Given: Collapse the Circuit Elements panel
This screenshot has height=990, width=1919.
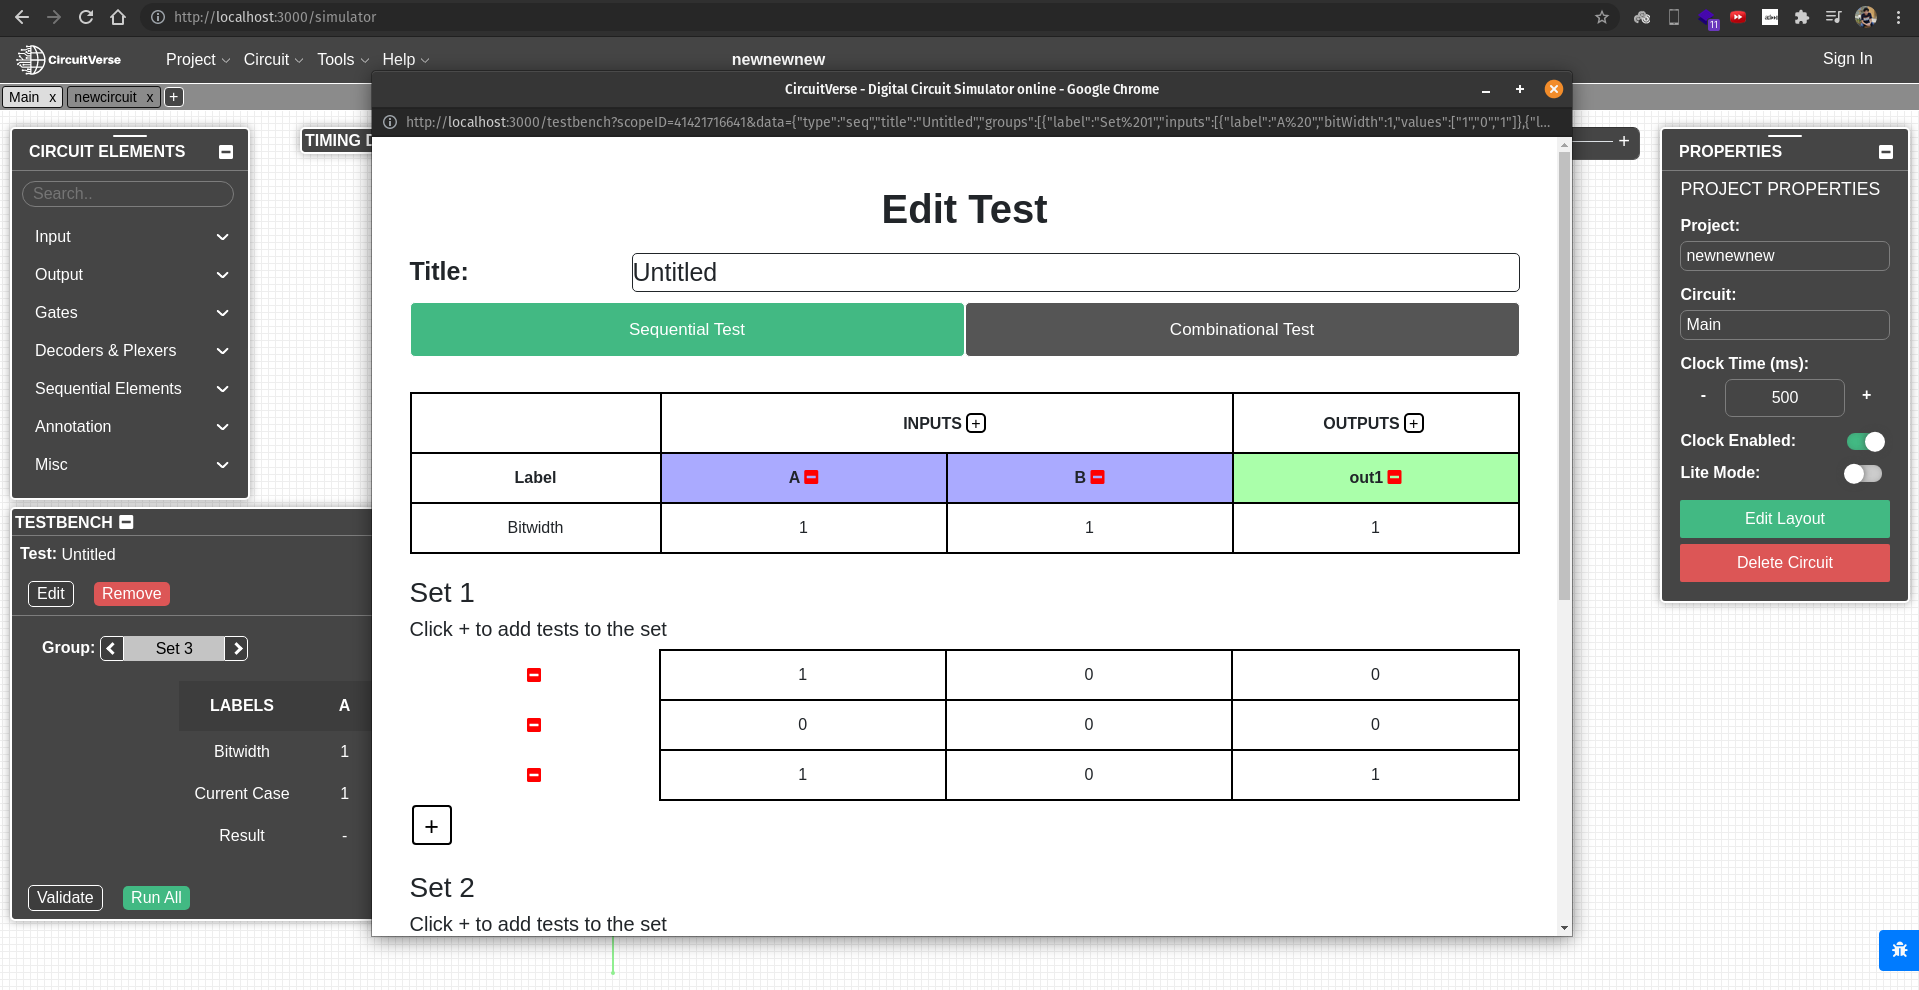Looking at the screenshot, I should [x=225, y=150].
